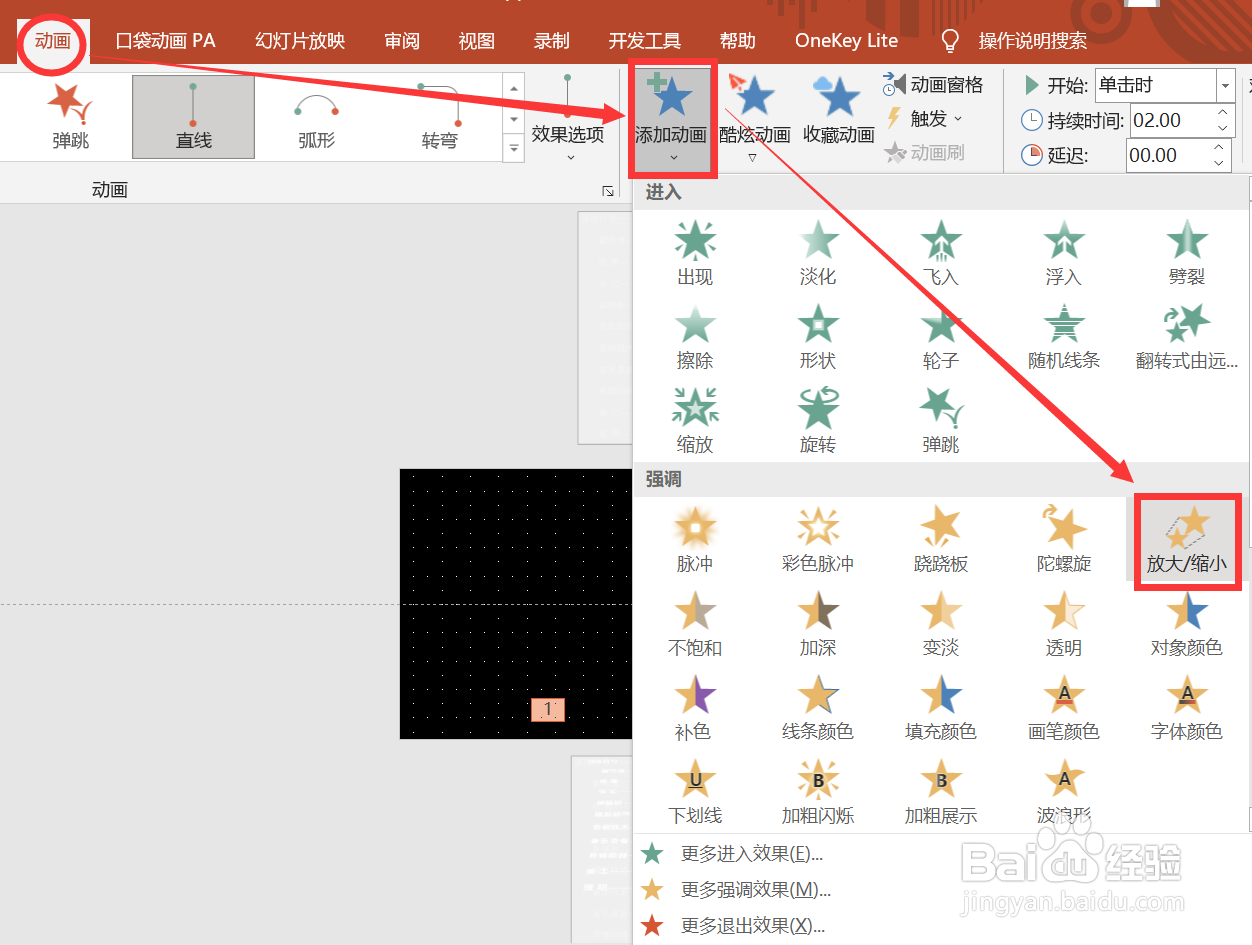Open the OneKey Lite tab
1252x945 pixels.
coord(846,41)
